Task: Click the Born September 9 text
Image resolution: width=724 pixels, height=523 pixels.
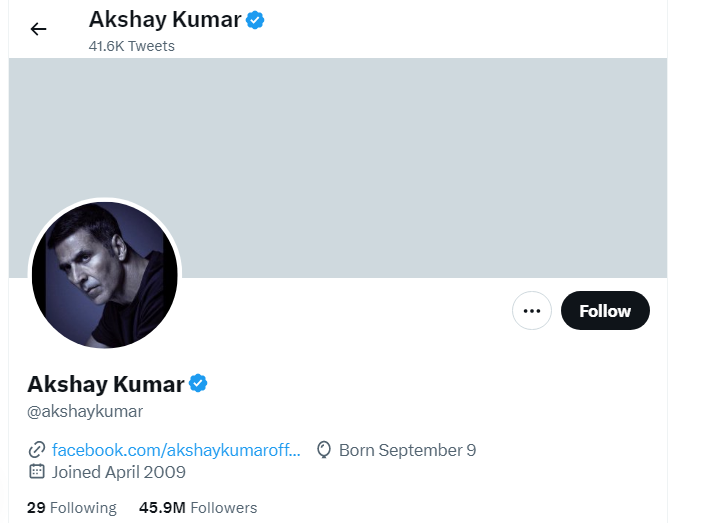Action: (x=407, y=450)
